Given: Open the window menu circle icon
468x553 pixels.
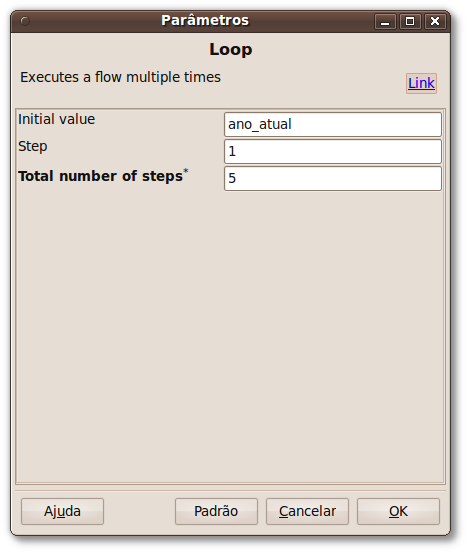Looking at the screenshot, I should click(25, 21).
